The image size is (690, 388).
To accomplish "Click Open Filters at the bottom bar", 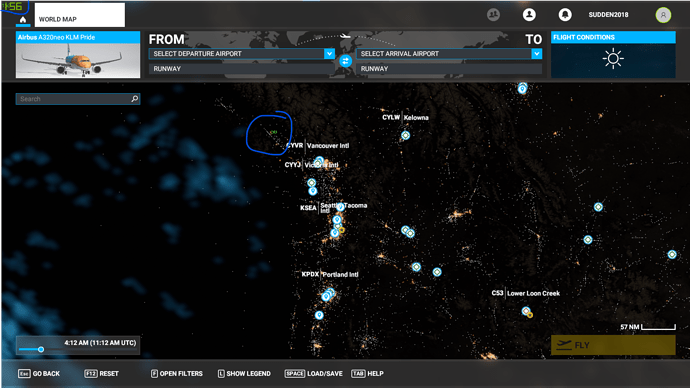I will (x=177, y=373).
